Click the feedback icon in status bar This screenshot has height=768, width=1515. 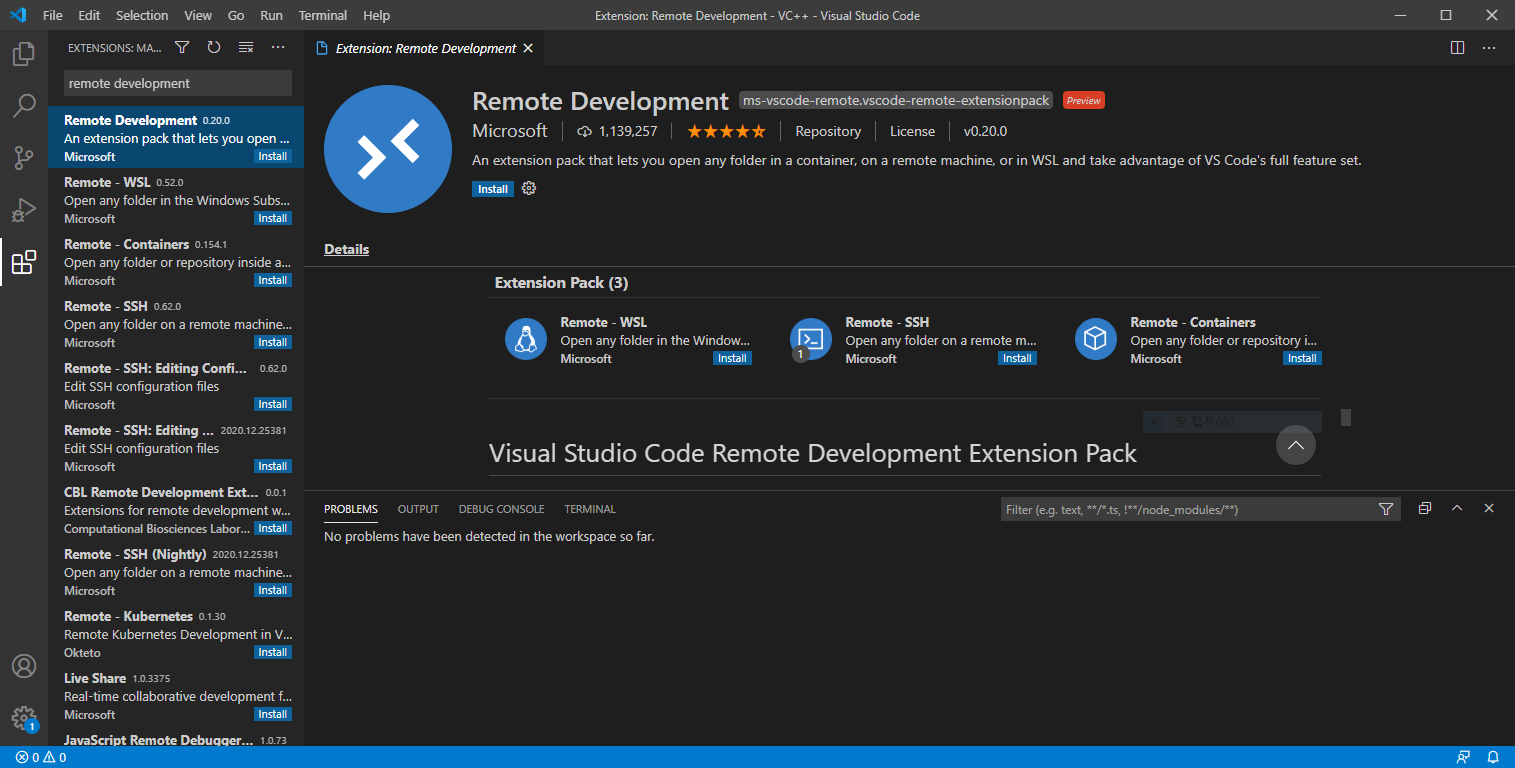coord(1464,757)
